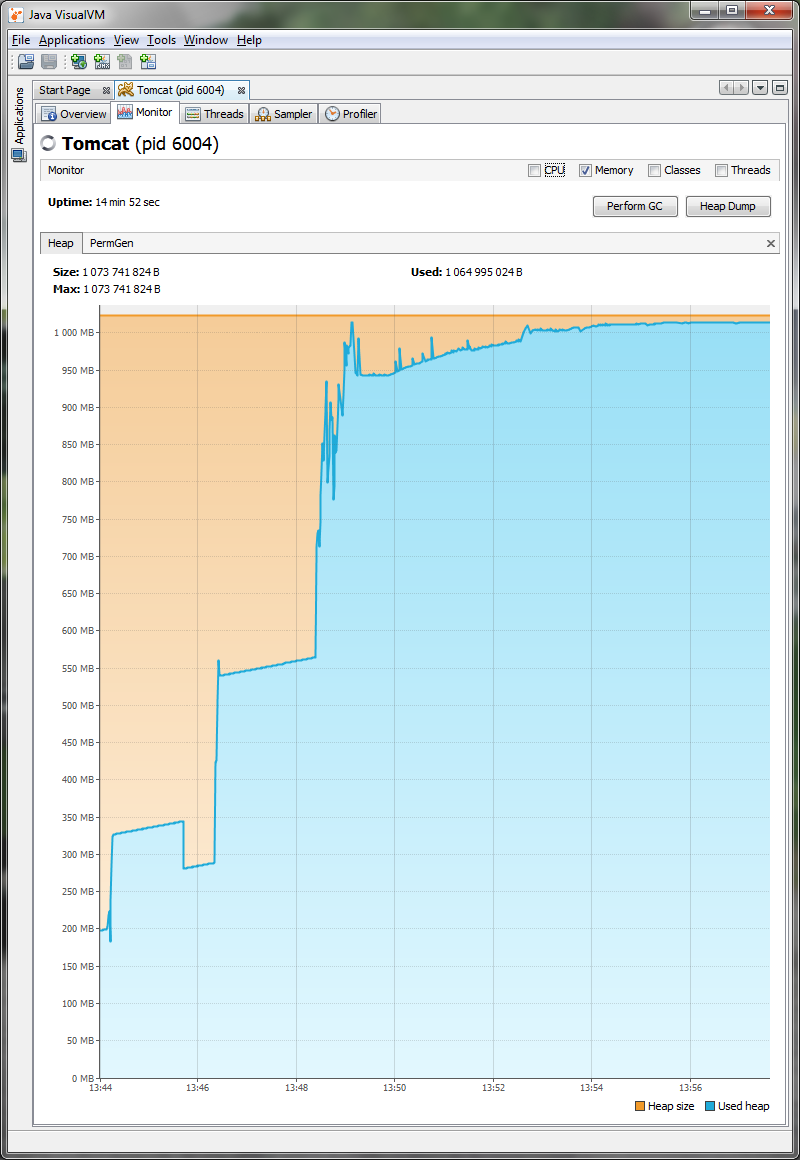Viewport: 800px width, 1160px height.
Task: Open the View menu
Action: tap(127, 40)
